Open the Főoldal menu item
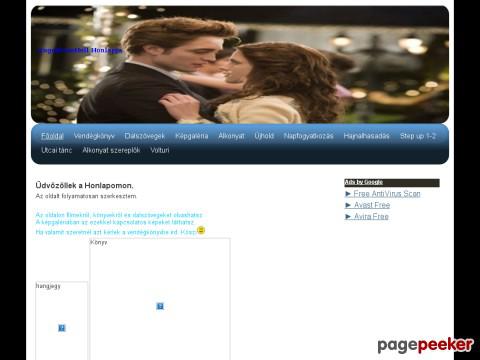The width and height of the screenshot is (480, 360). coord(52,136)
